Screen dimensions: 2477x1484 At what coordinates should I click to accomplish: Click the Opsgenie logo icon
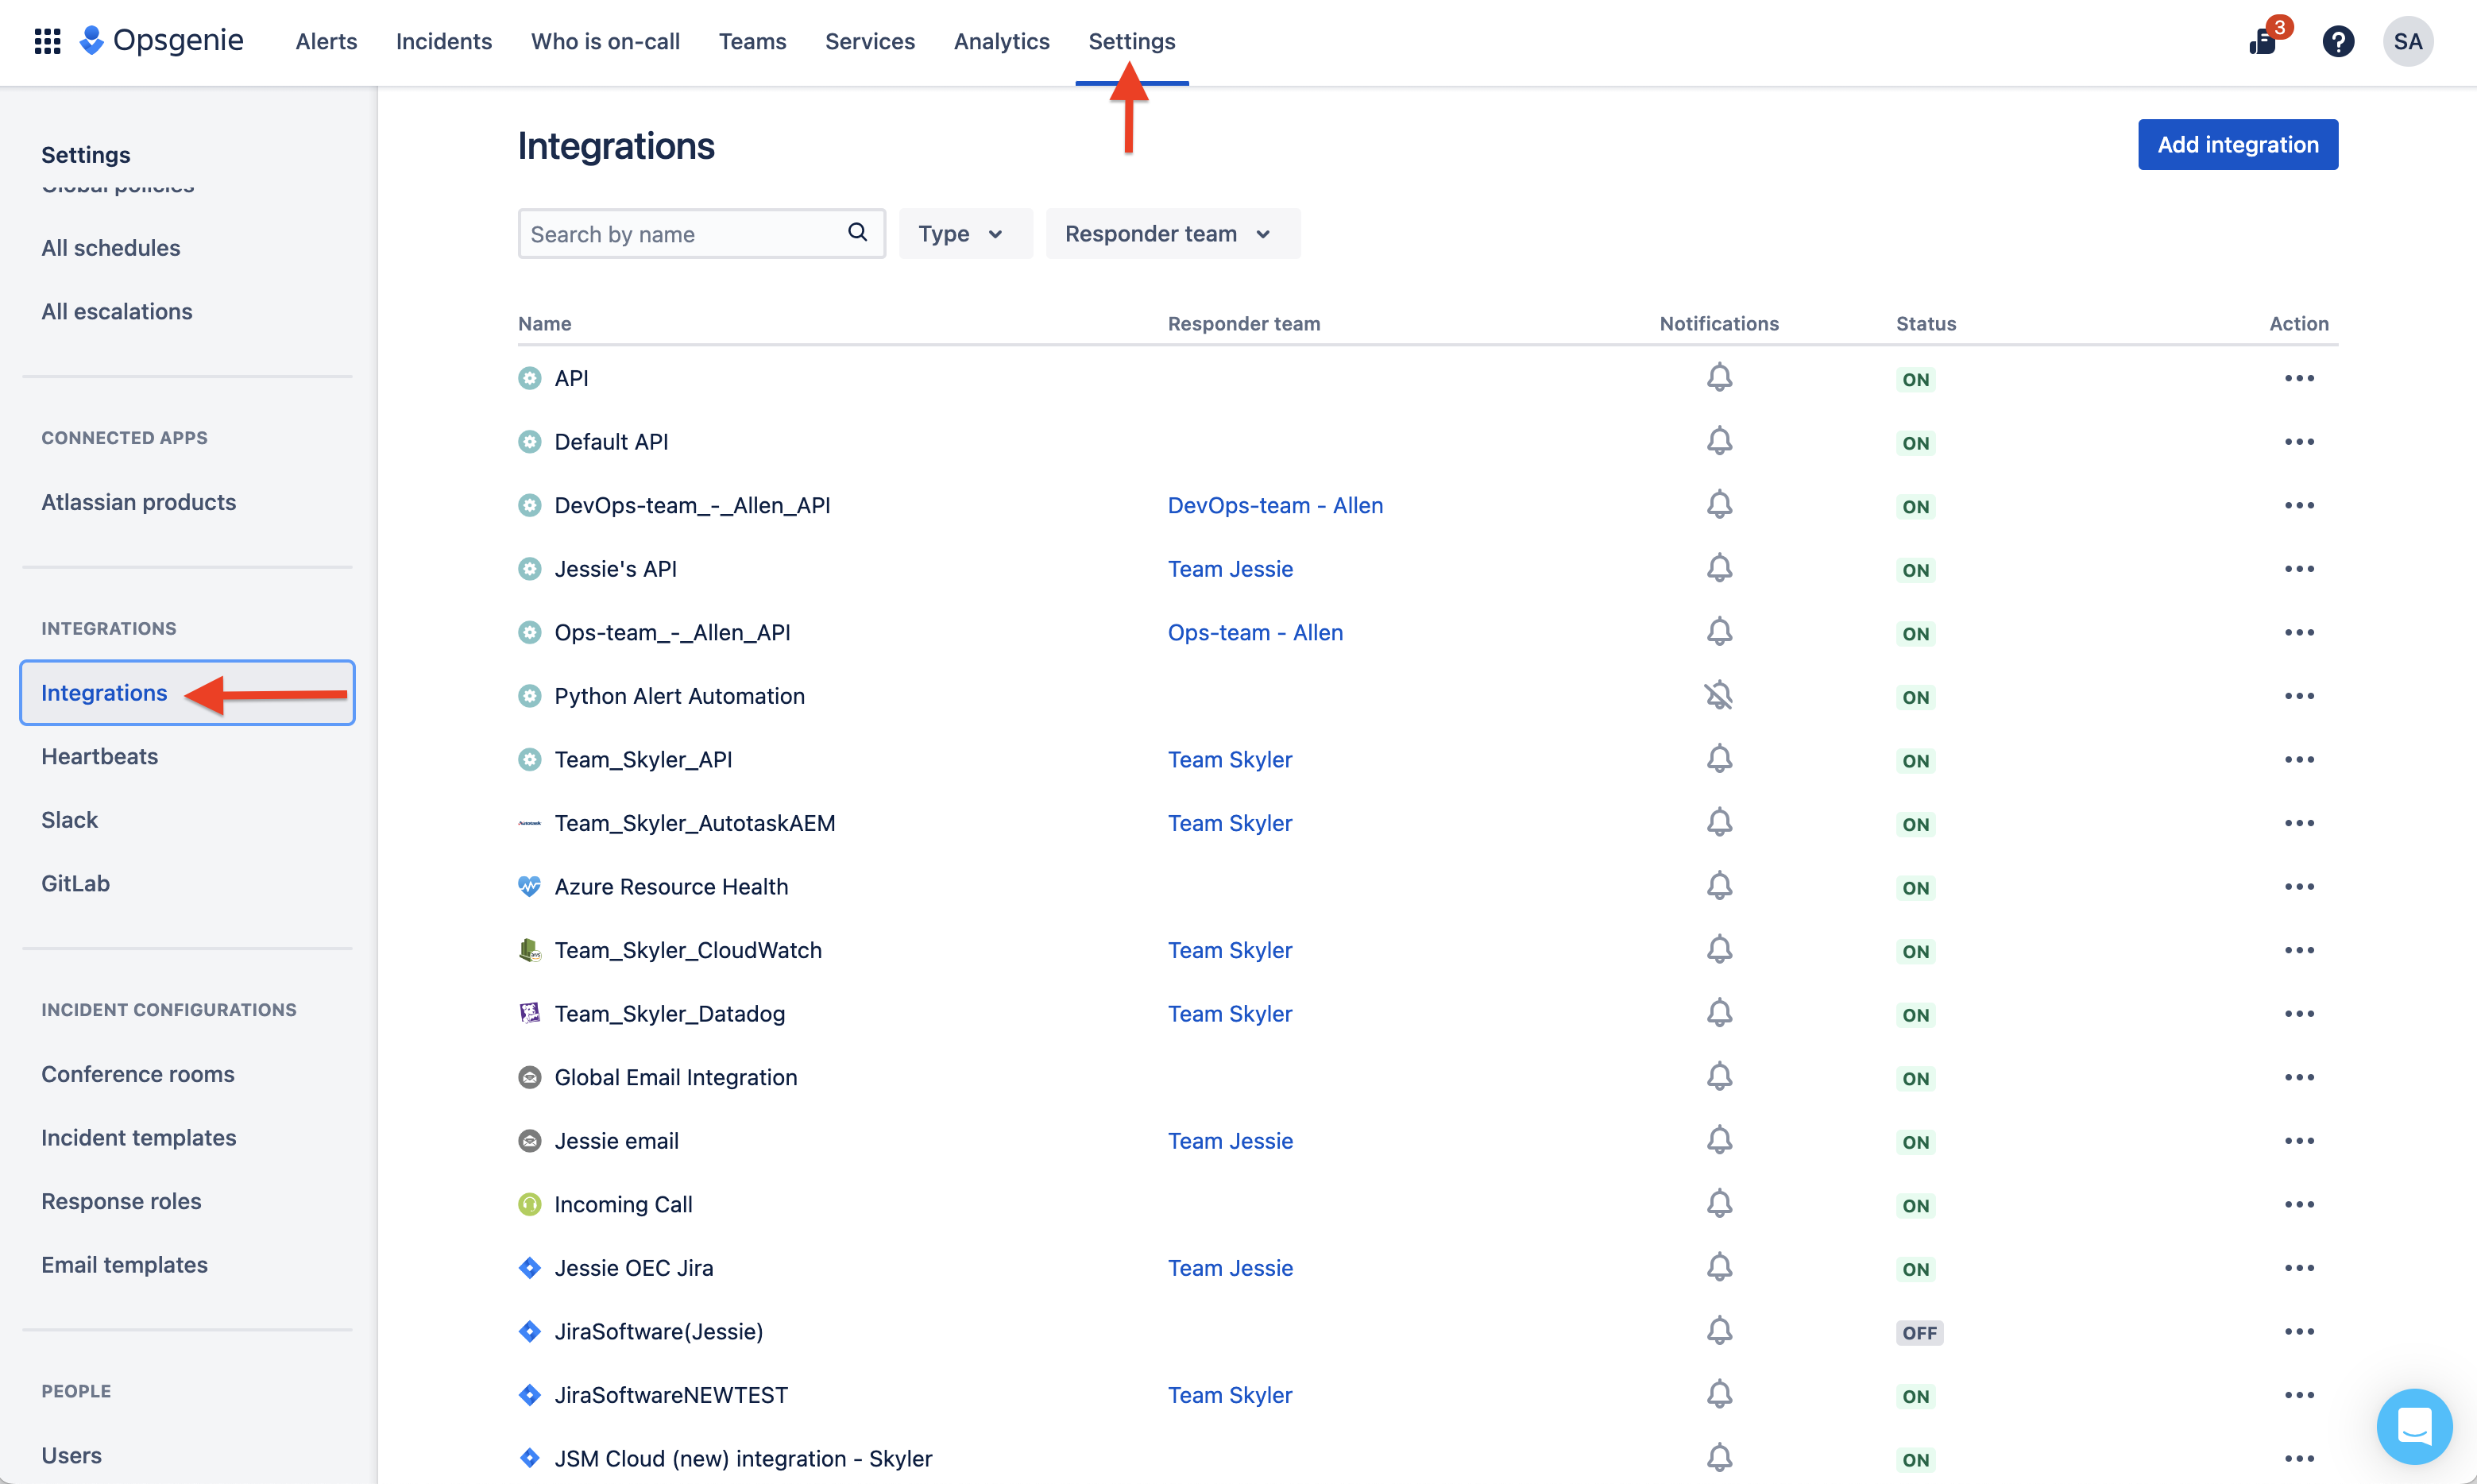click(92, 41)
